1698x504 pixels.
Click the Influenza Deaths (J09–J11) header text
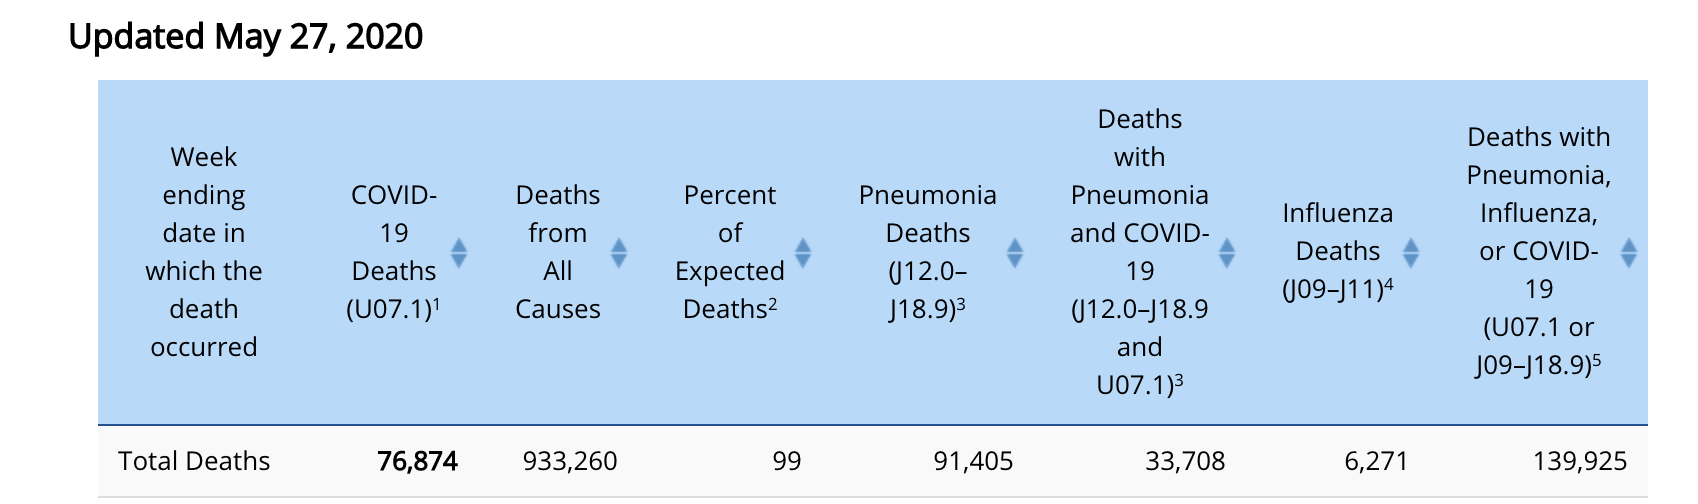pyautogui.click(x=1337, y=252)
